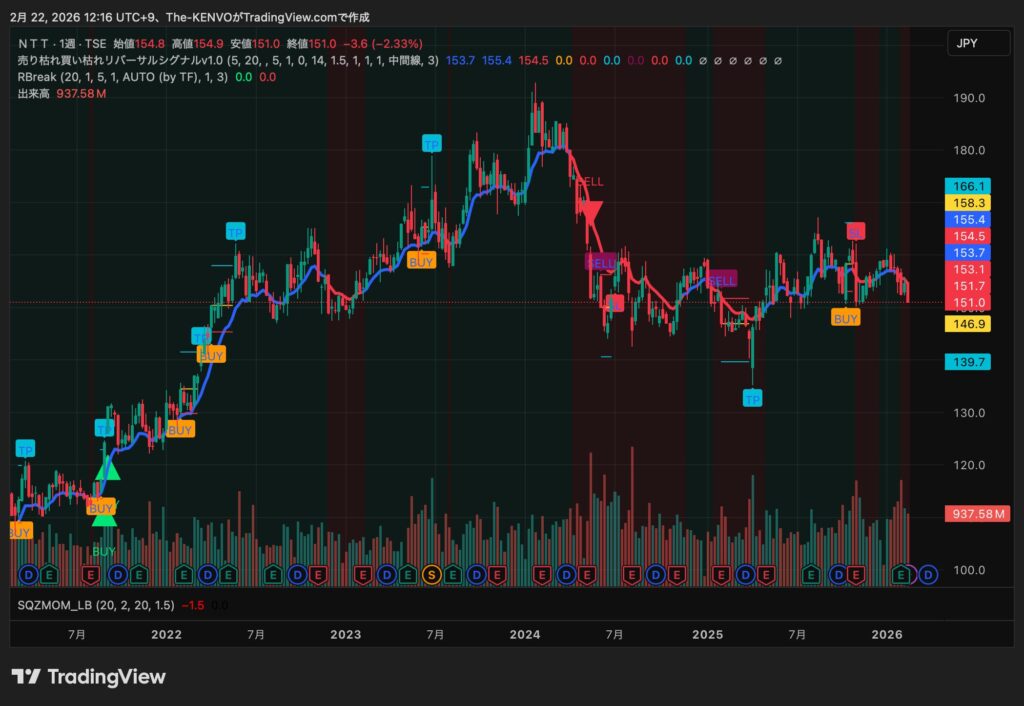Screen dimensions: 1024x706
Task: Click the red 937.58M volume label
Action: tap(977, 513)
